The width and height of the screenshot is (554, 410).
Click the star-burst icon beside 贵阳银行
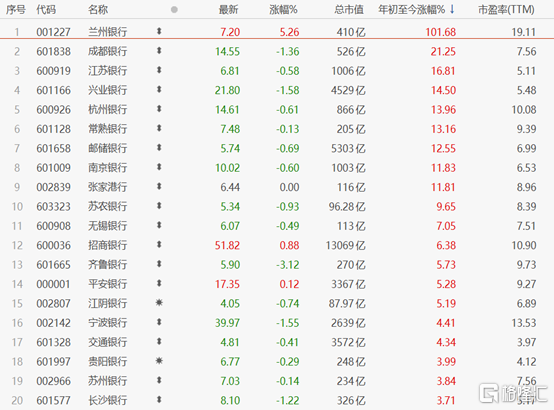[159, 361]
